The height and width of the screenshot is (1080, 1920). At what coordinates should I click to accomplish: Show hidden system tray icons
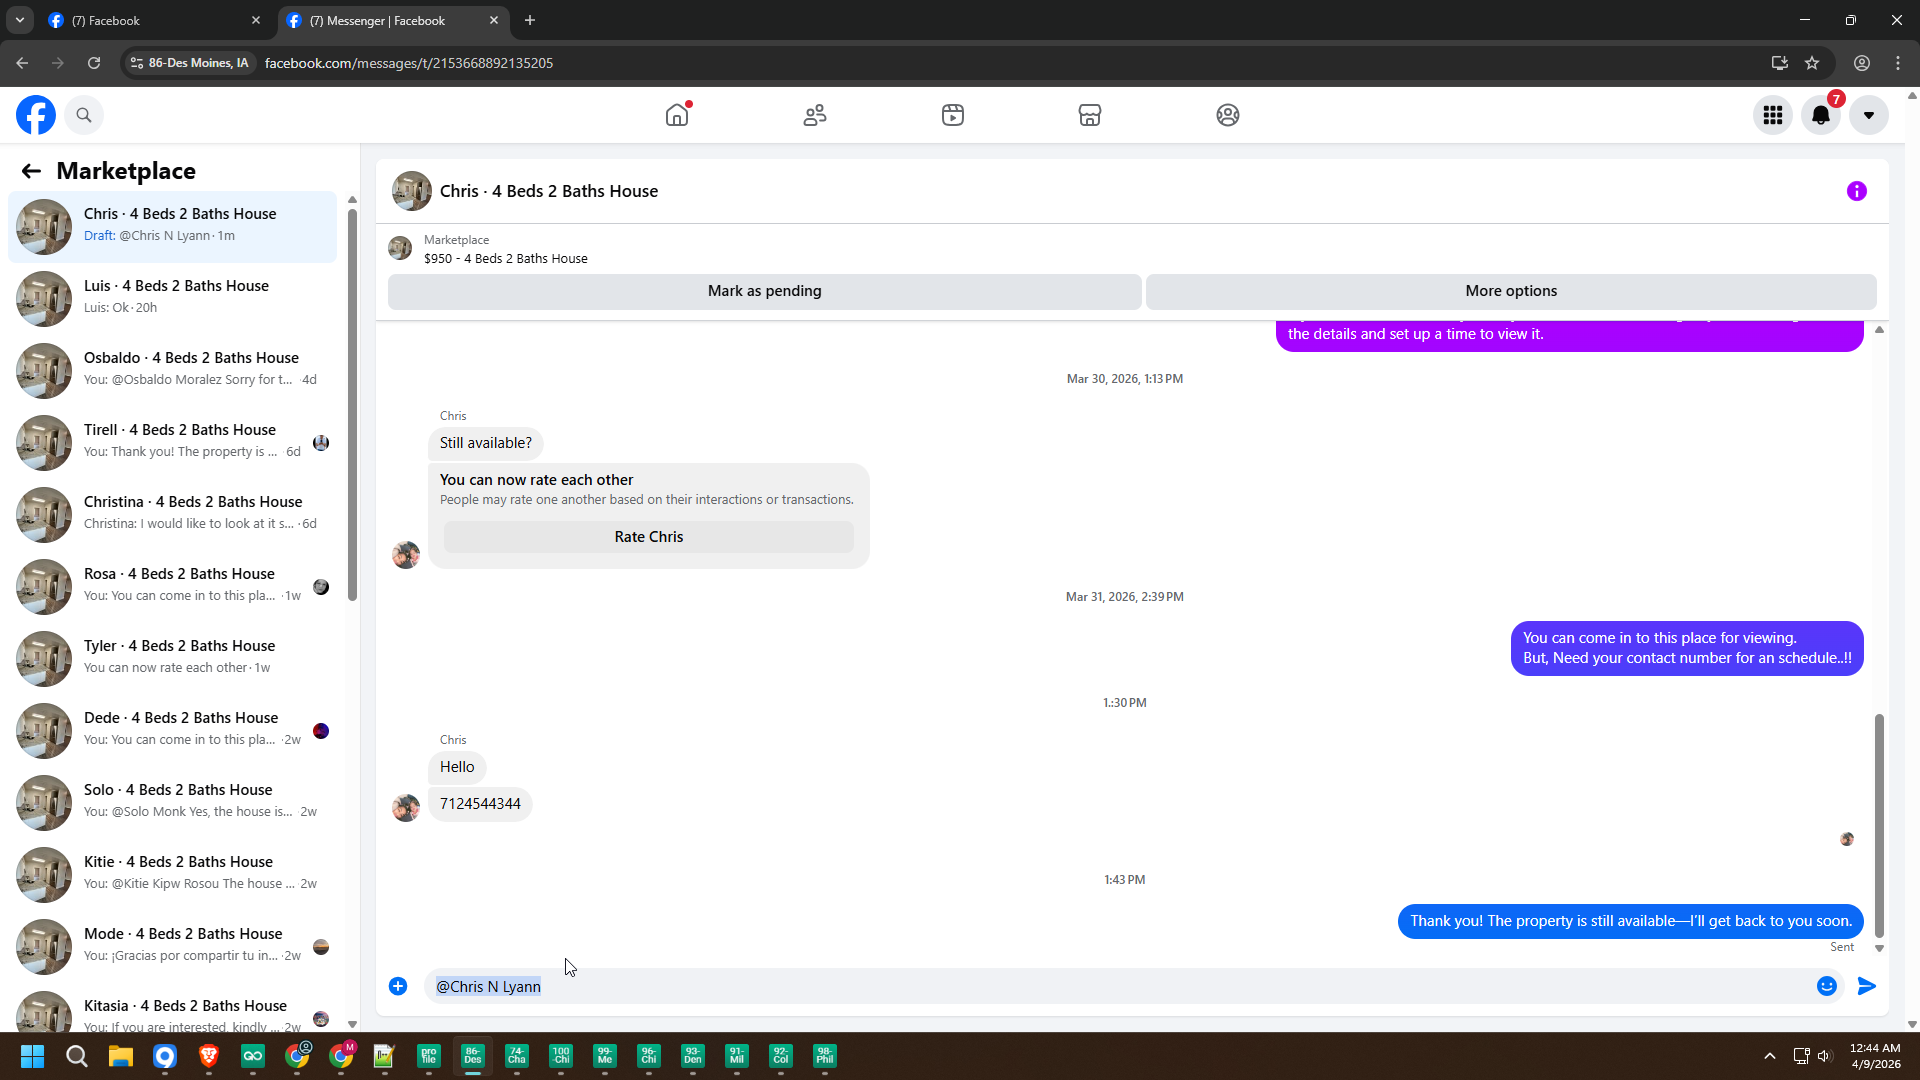[1769, 1056]
